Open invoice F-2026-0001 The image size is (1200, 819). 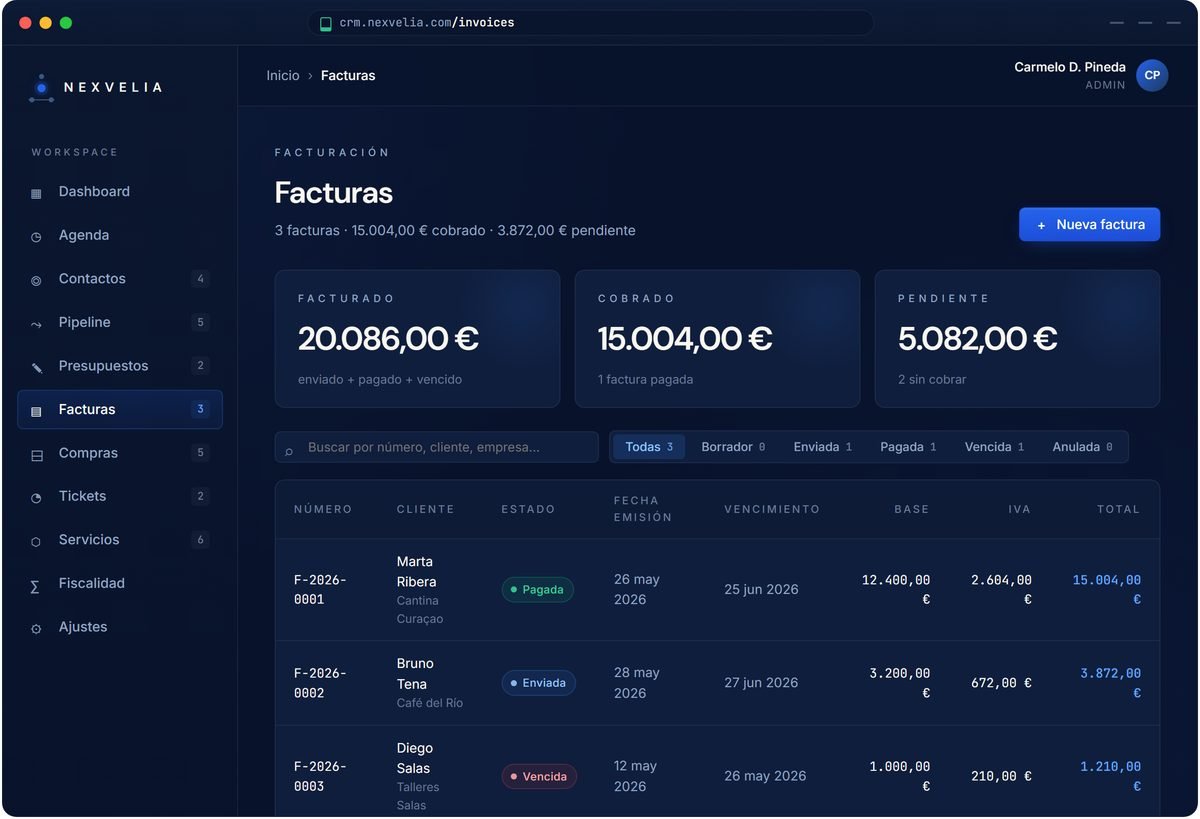[x=320, y=590]
